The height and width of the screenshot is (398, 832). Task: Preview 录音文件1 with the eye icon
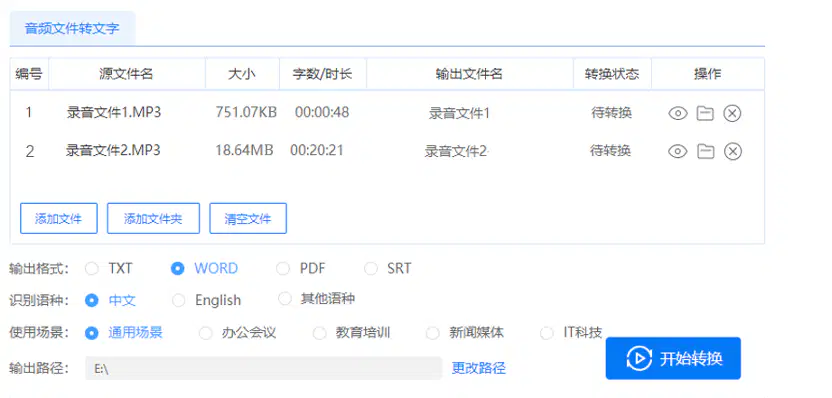coord(678,113)
